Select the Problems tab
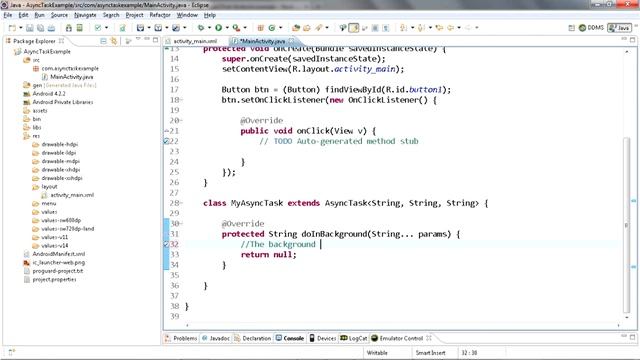 [x=181, y=338]
